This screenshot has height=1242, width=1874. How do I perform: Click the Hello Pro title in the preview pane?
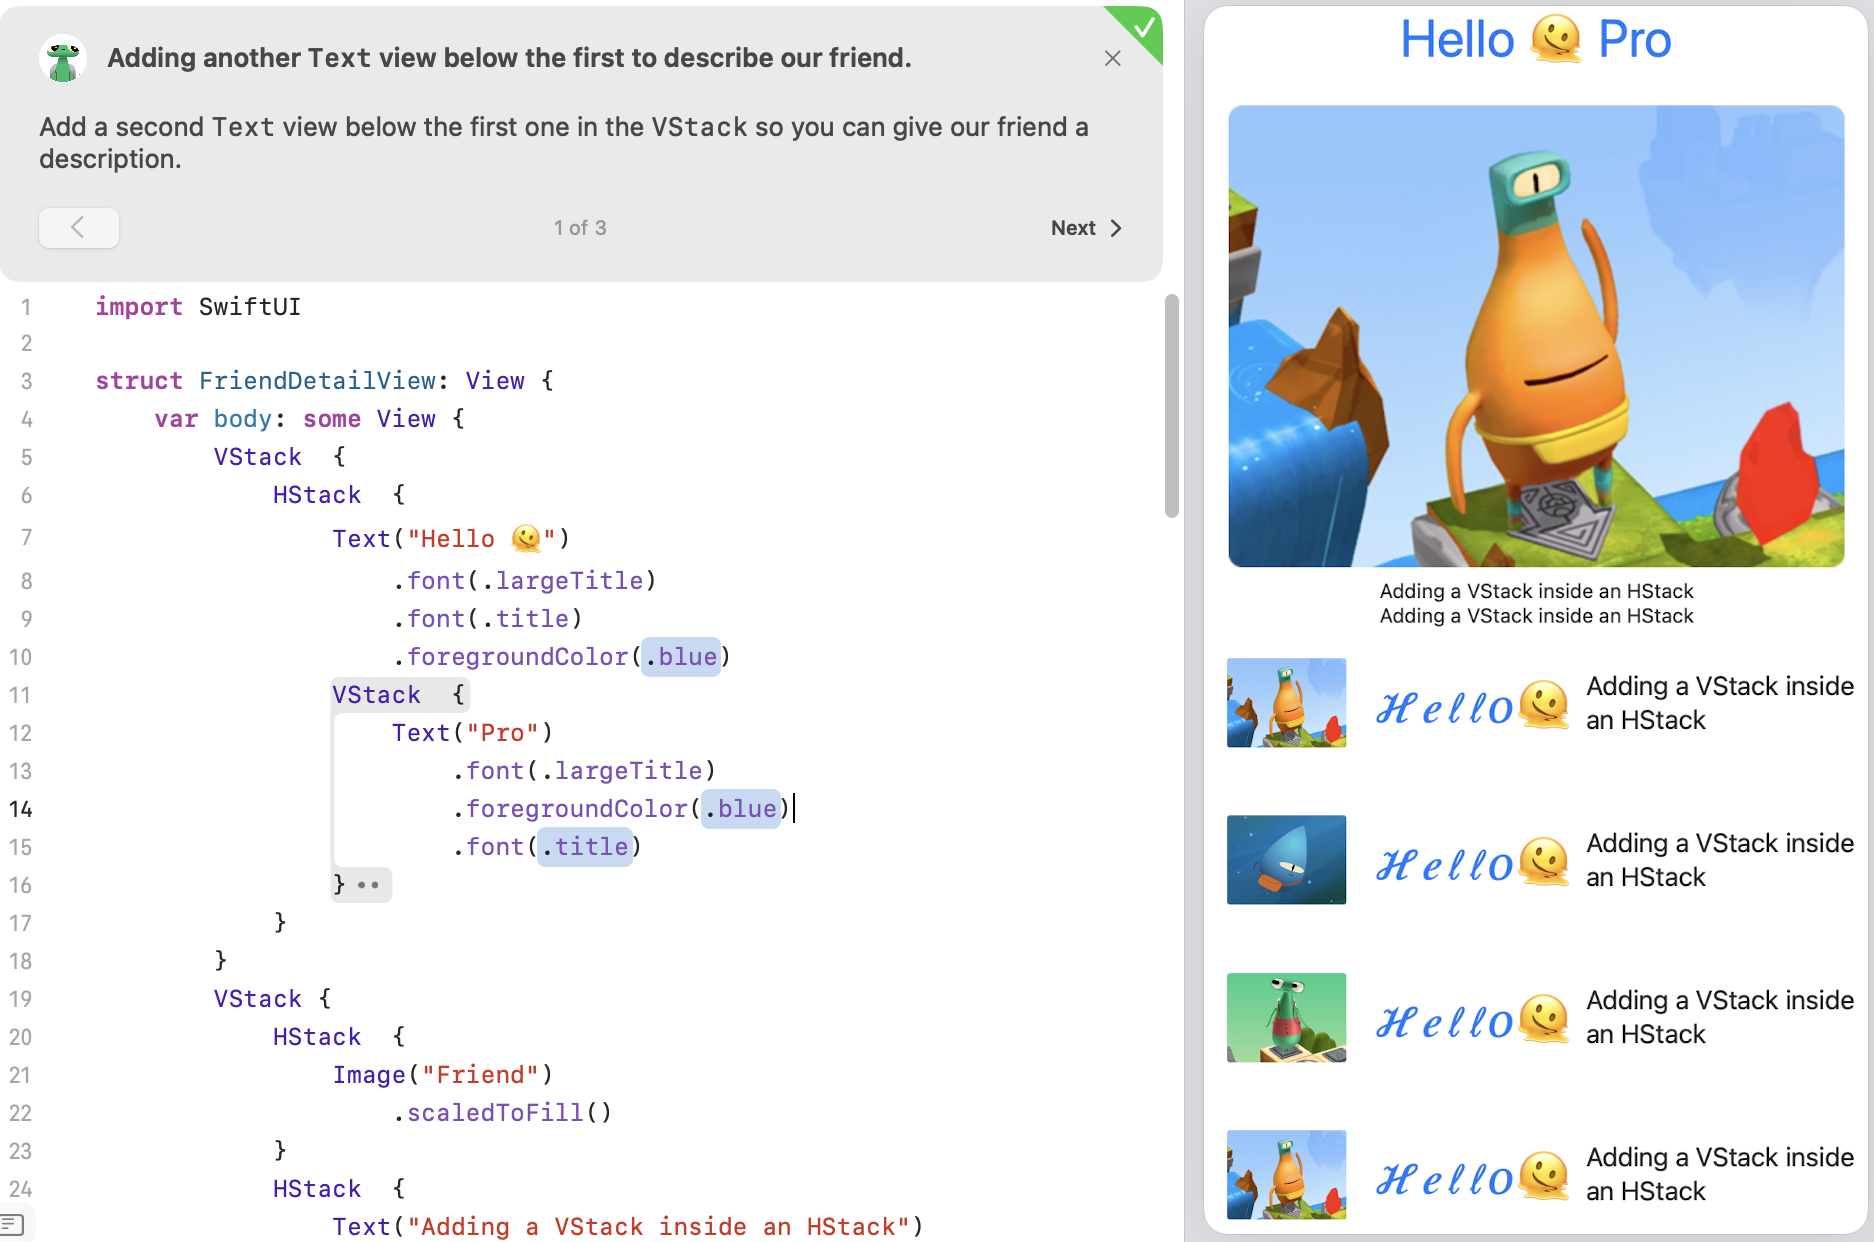coord(1535,40)
